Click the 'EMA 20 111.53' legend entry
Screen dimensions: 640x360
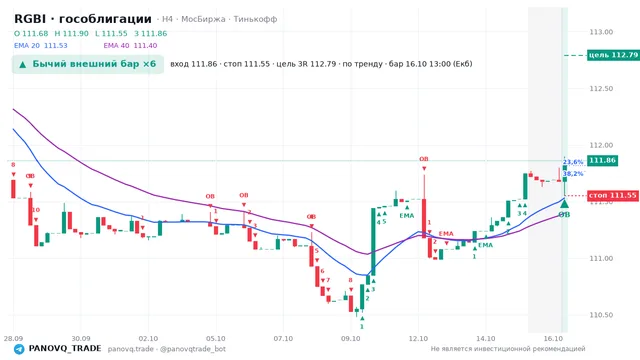tap(41, 46)
